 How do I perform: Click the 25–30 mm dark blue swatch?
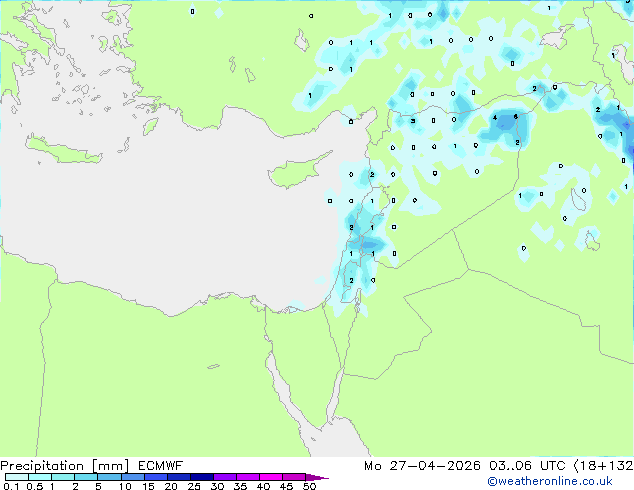[x=201, y=477]
